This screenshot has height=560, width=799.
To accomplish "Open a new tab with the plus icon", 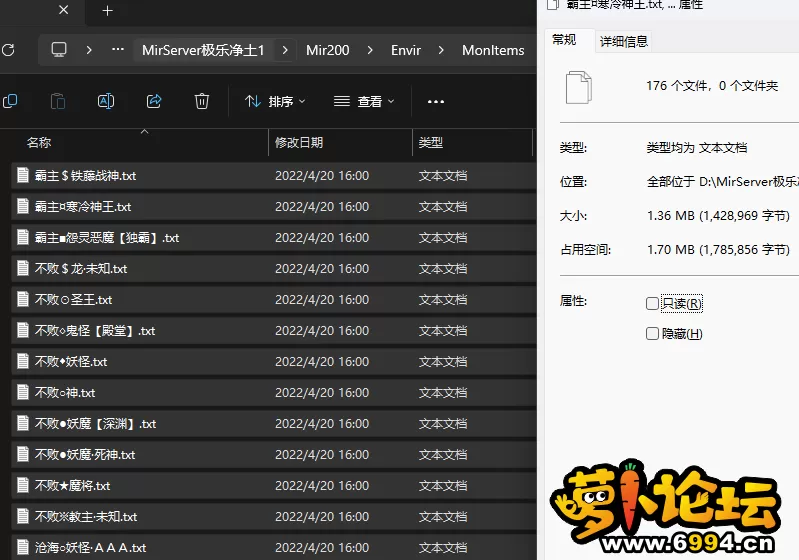I will coord(108,11).
